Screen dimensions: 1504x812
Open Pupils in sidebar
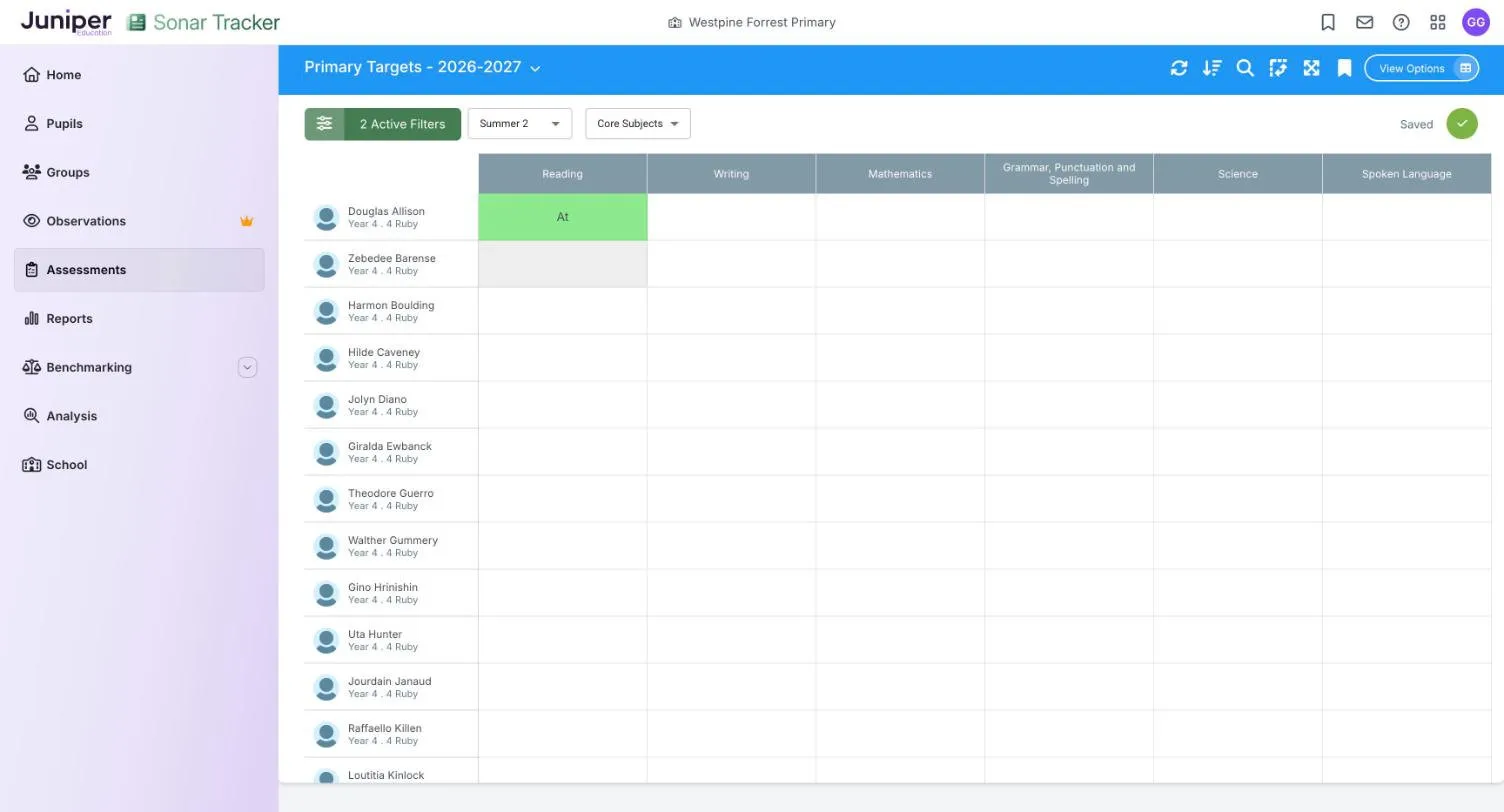click(x=139, y=124)
